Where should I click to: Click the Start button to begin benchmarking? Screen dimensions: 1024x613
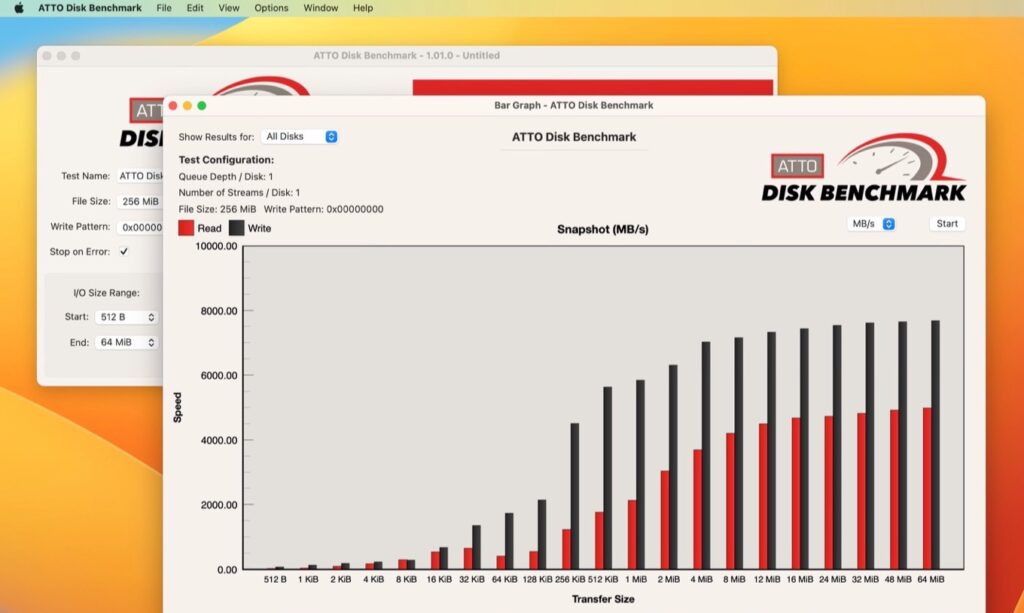(946, 223)
